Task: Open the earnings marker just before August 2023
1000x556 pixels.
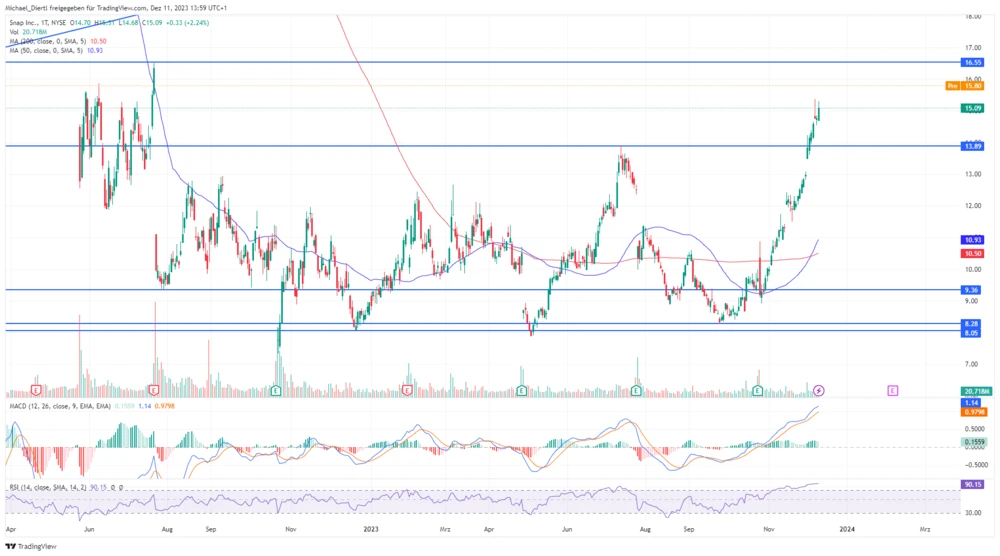Action: (x=637, y=389)
